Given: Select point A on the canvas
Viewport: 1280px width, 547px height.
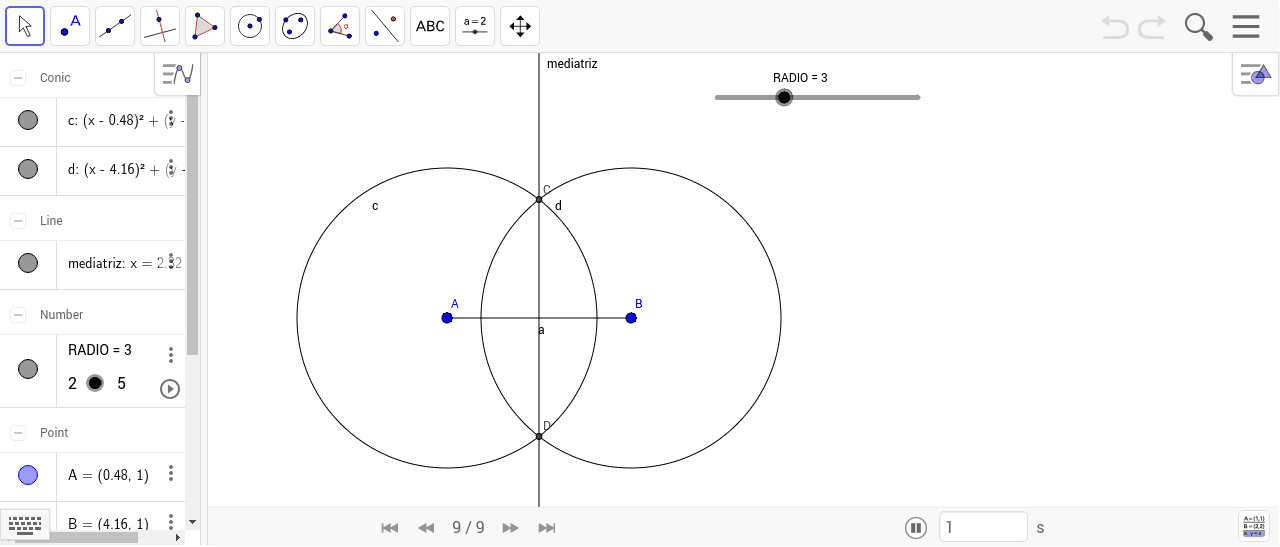Looking at the screenshot, I should pos(447,318).
